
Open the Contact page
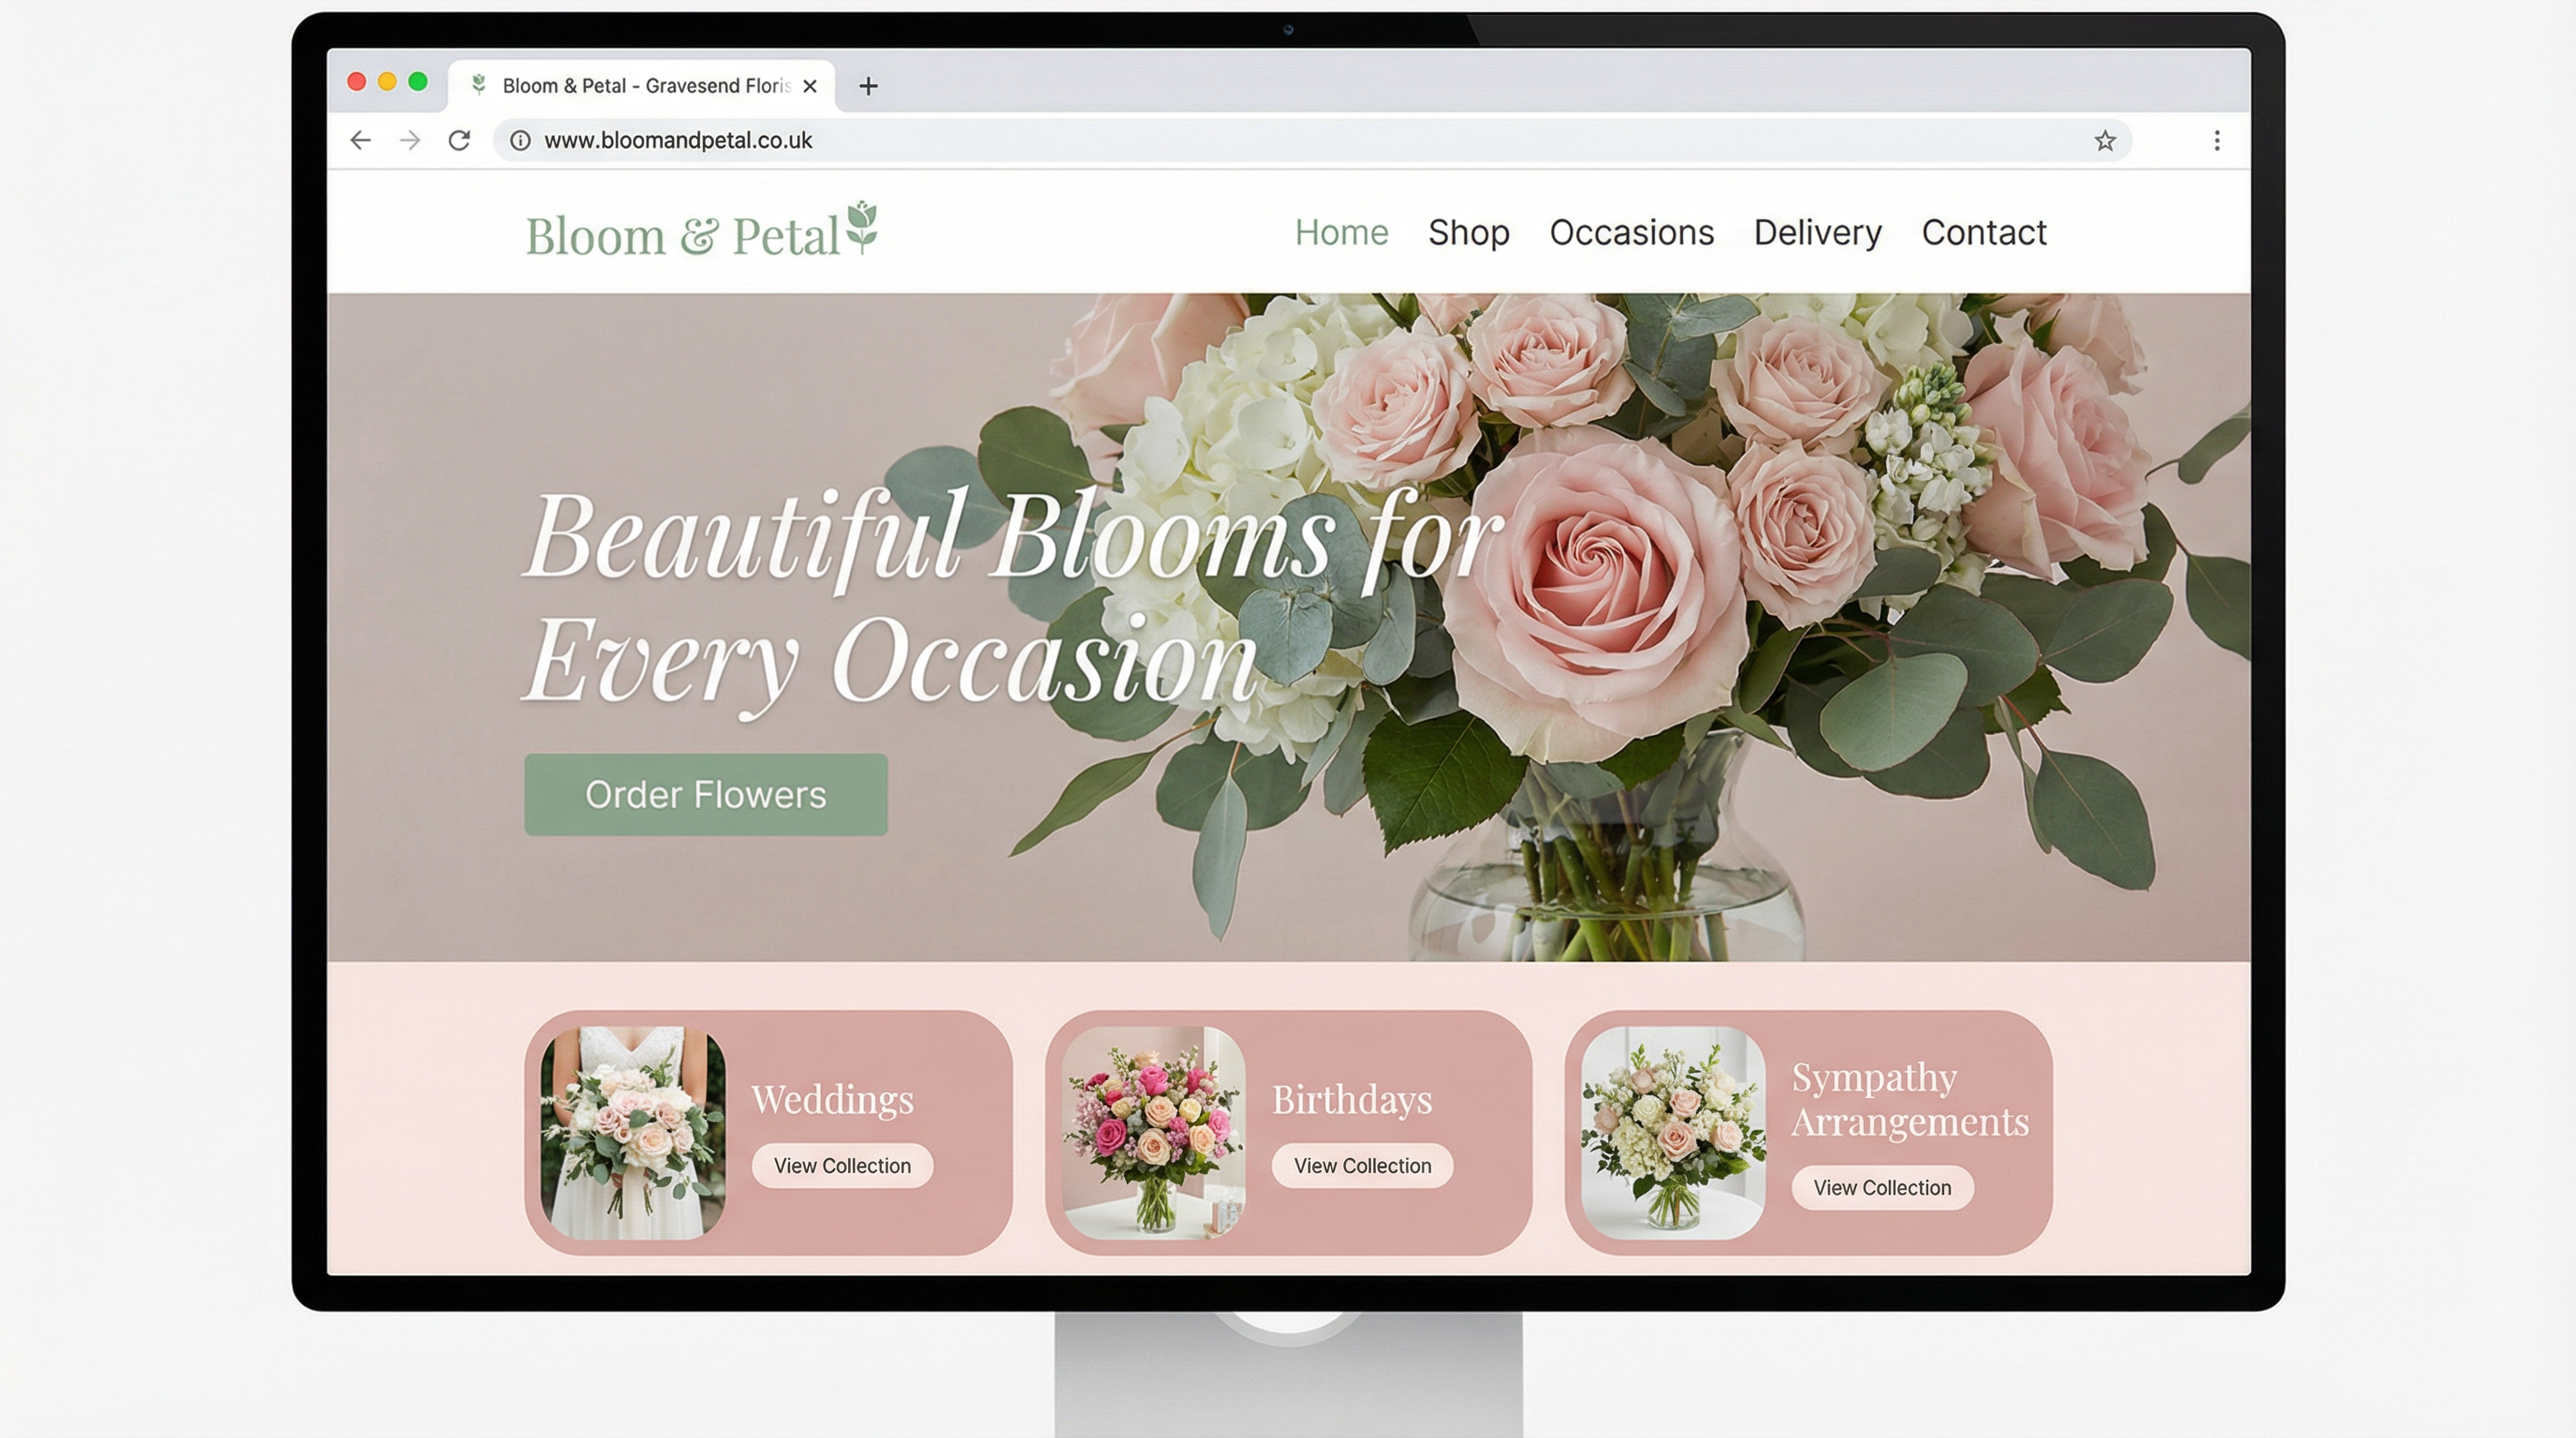click(x=1983, y=233)
